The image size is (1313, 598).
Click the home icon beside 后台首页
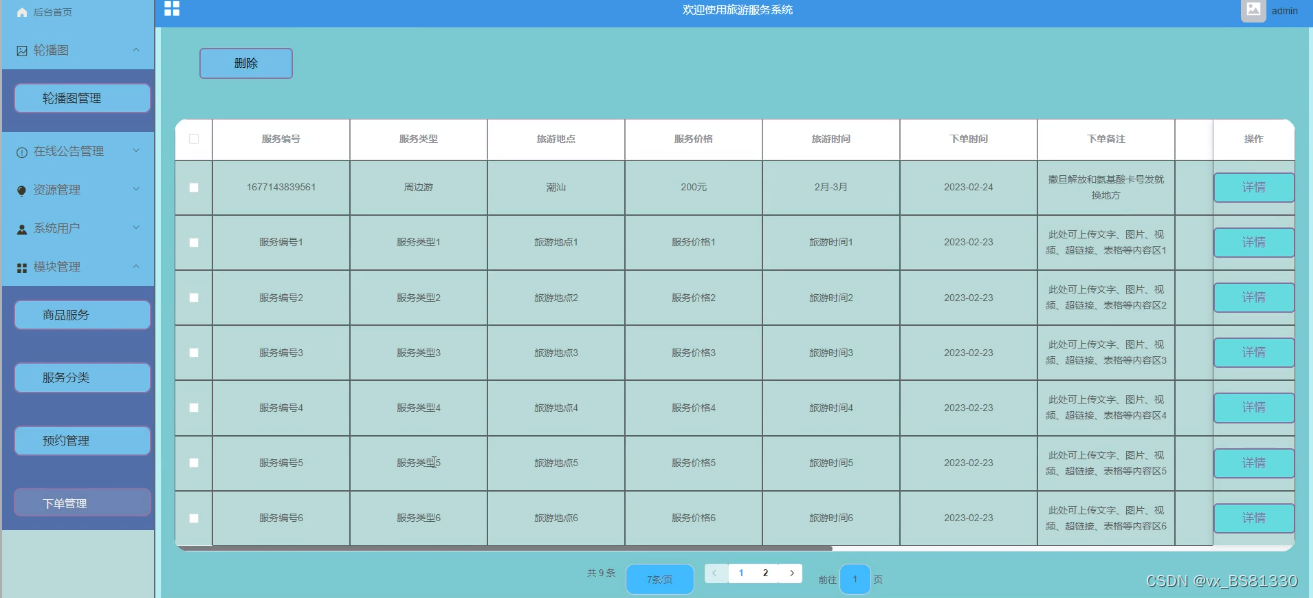pos(22,13)
